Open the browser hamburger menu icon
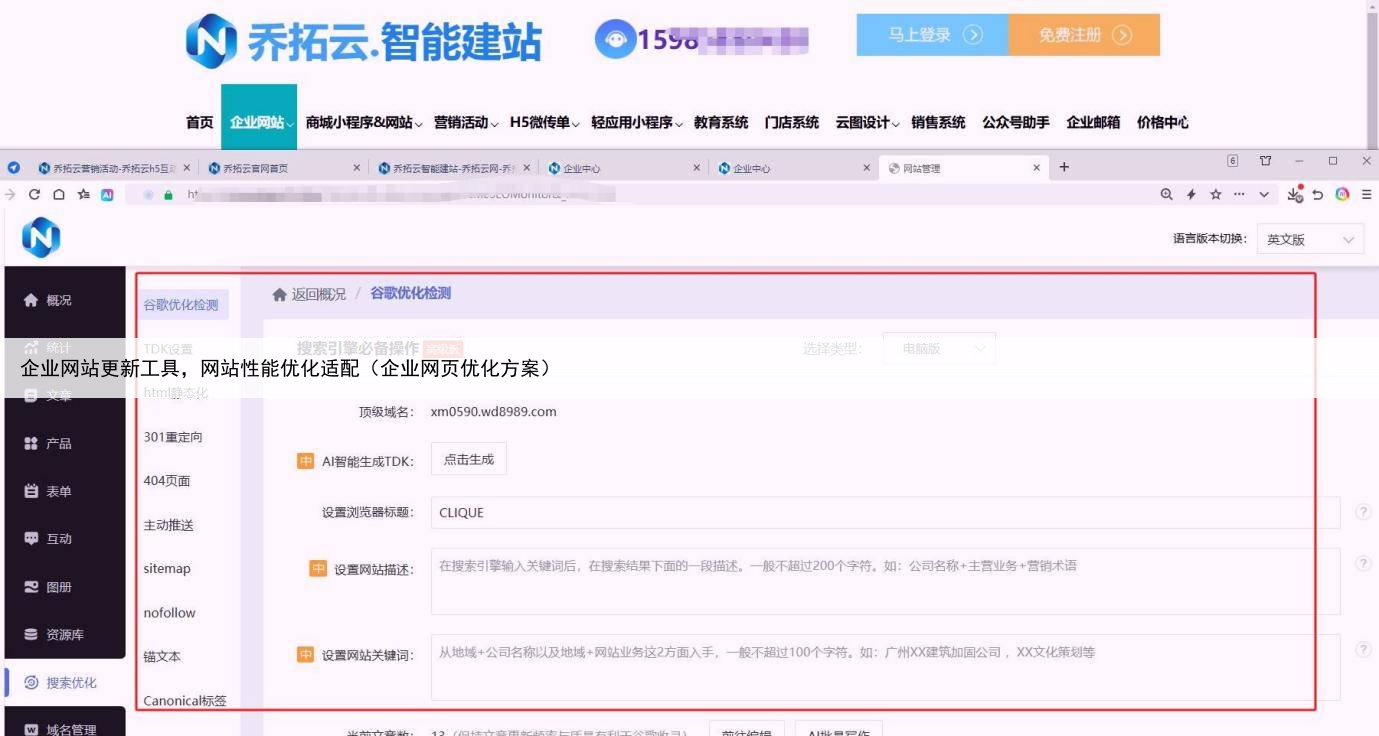 pos(1366,195)
